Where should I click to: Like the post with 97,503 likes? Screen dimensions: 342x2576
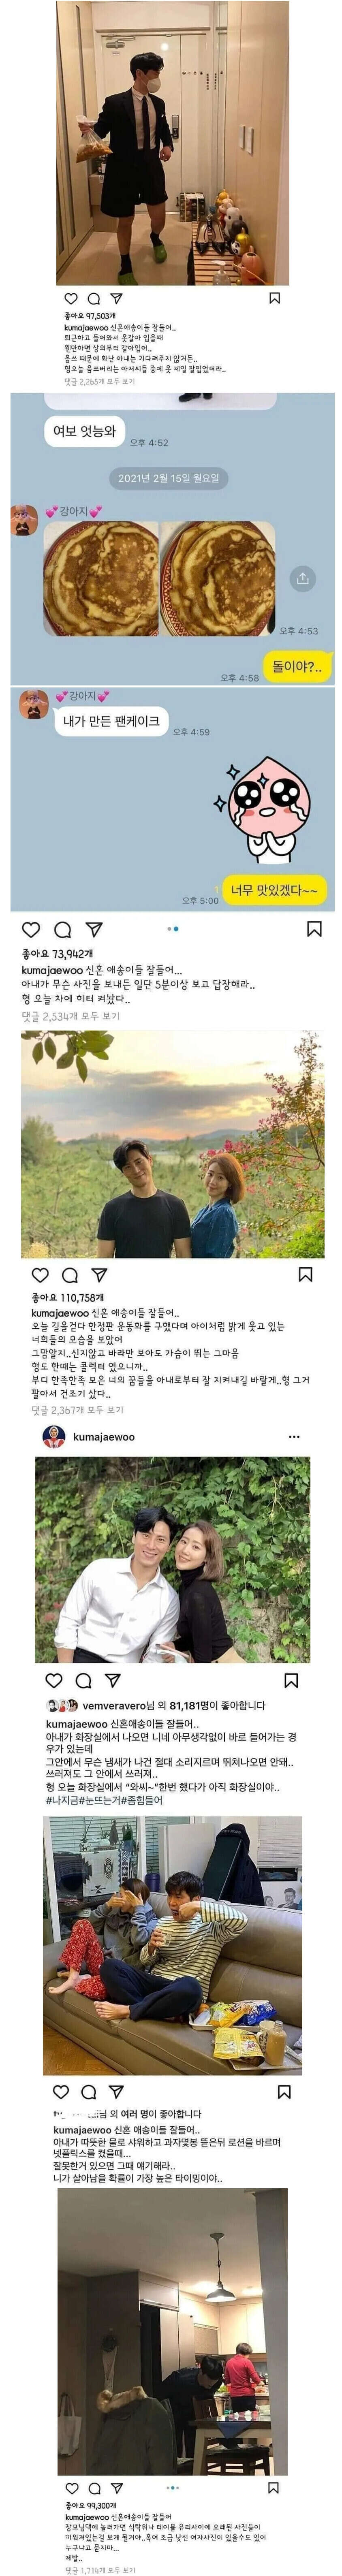tap(71, 298)
